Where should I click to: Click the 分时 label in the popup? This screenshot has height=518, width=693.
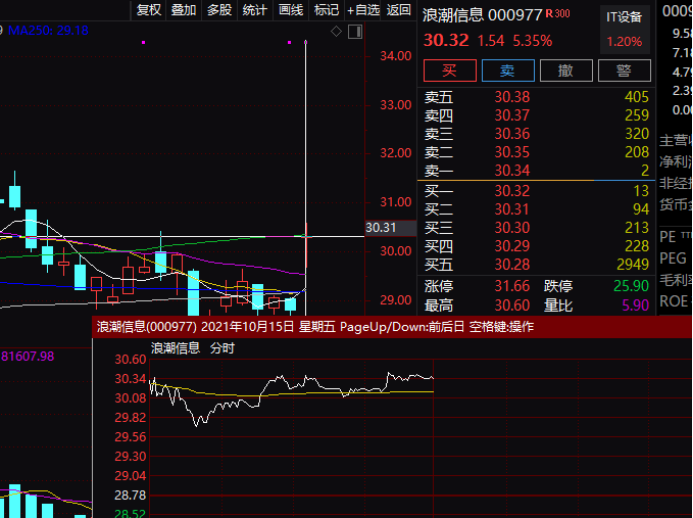[x=222, y=348]
